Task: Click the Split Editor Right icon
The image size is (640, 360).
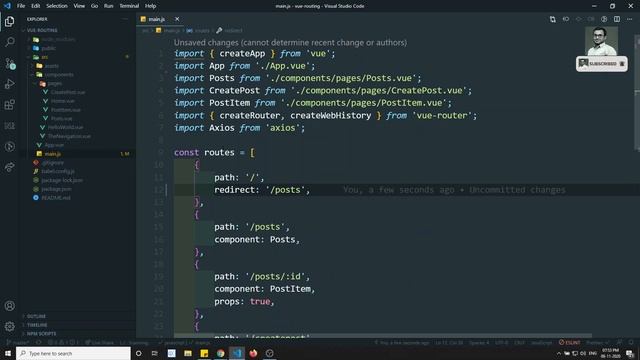Action: (x=617, y=19)
